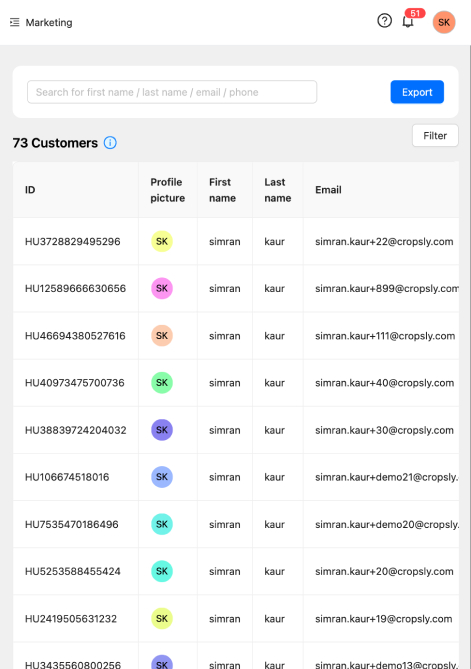Screen dimensions: 471x669
Task: Click avatar for customer HU5253588455424
Action: coord(162,571)
